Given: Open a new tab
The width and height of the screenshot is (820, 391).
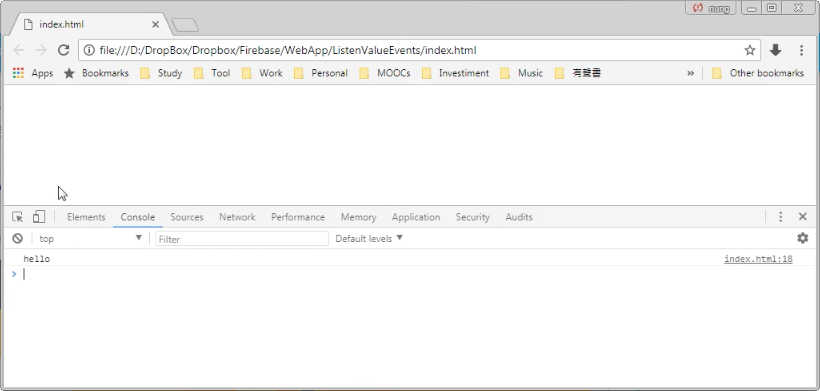Looking at the screenshot, I should click(185, 25).
